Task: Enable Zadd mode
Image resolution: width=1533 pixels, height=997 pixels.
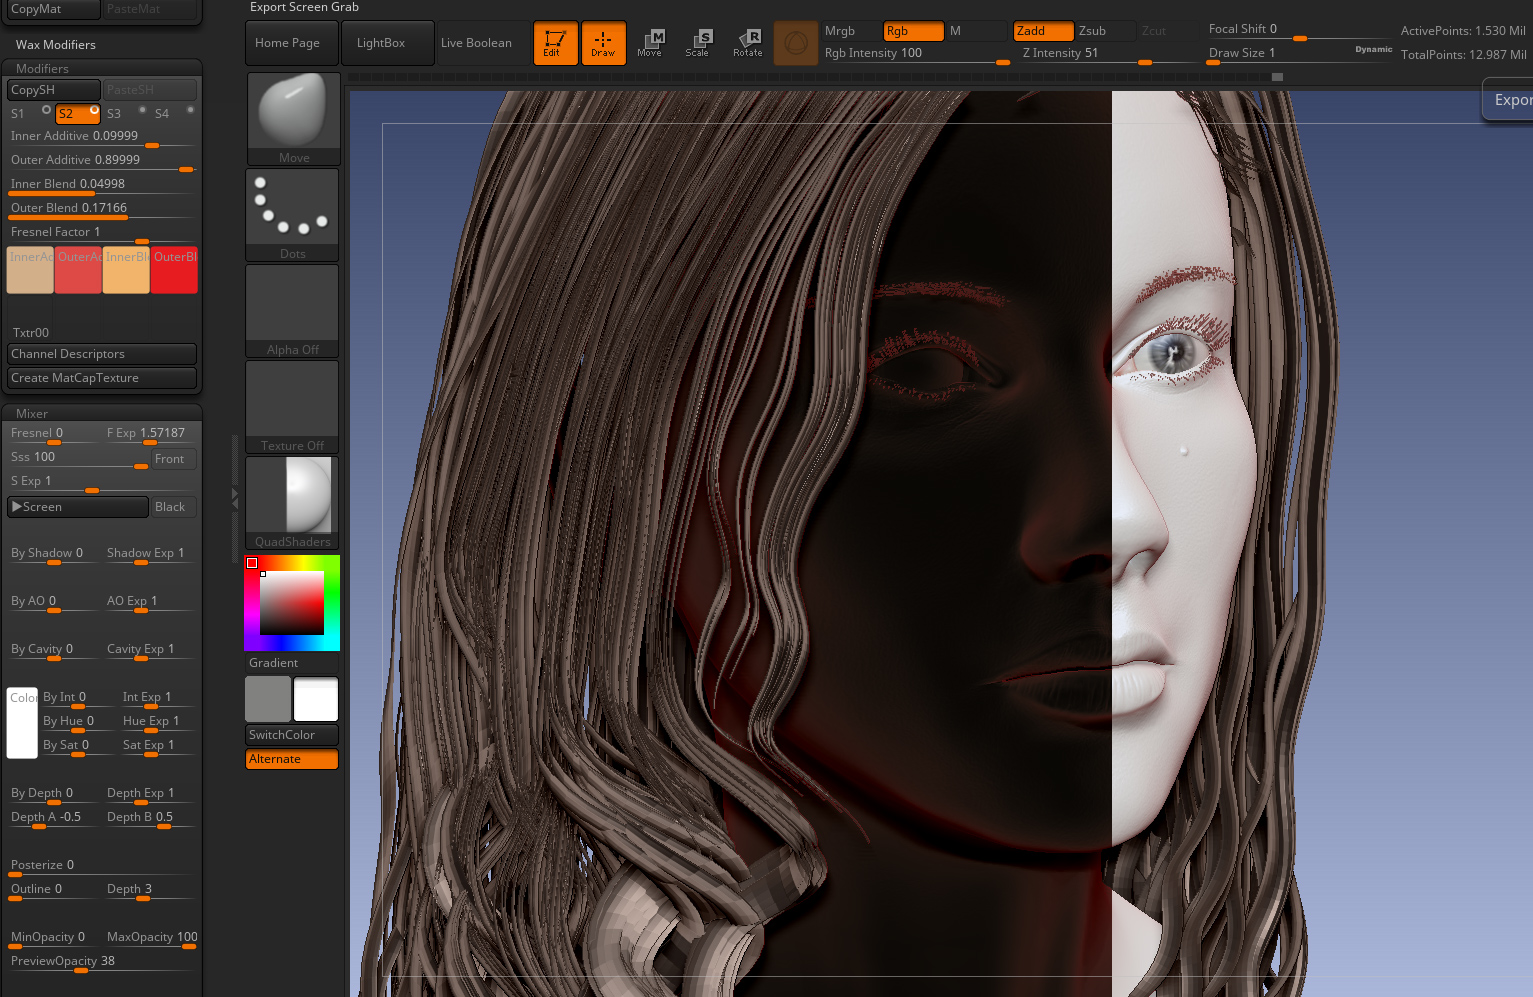Action: (1043, 31)
